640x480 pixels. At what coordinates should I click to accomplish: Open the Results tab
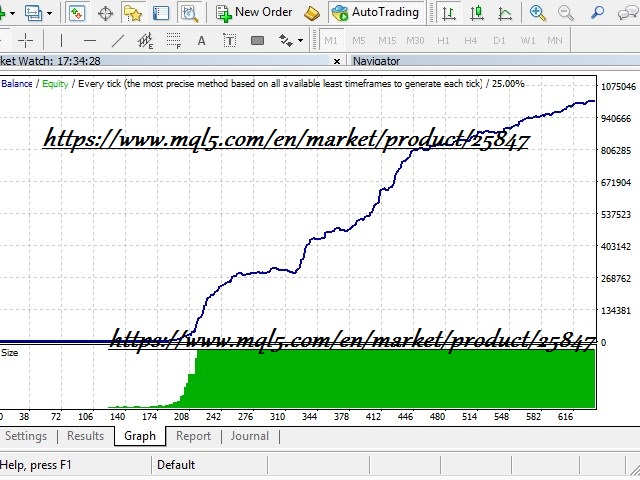tap(85, 436)
